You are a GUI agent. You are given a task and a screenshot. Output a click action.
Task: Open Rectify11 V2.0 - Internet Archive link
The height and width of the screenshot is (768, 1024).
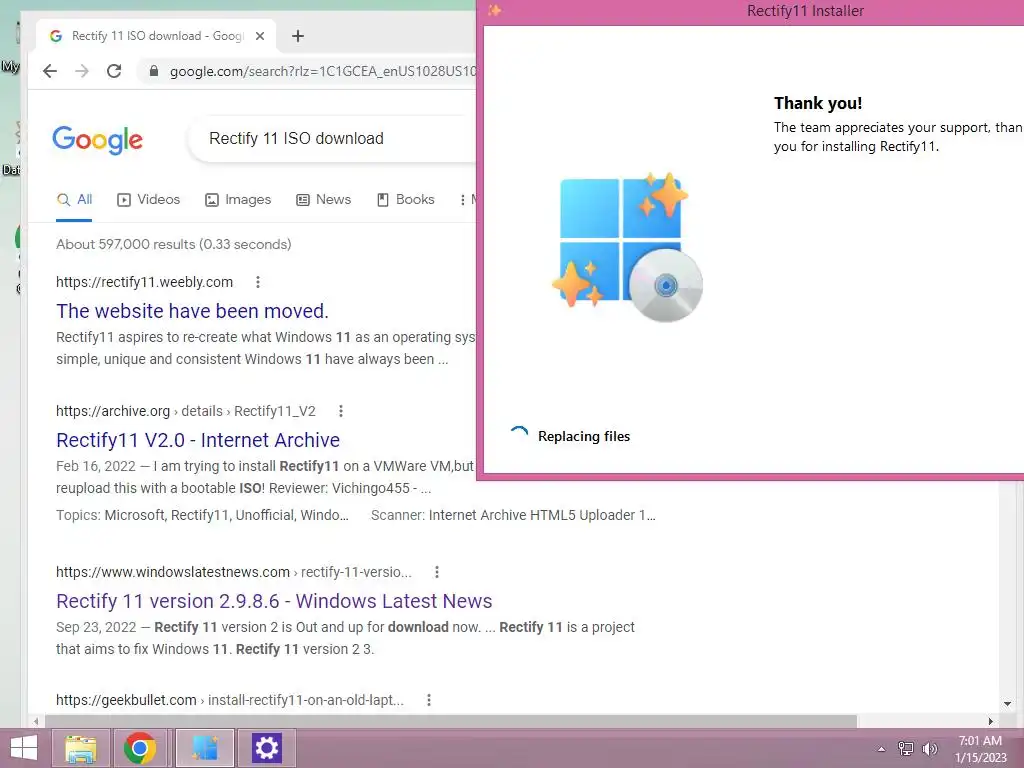(198, 440)
